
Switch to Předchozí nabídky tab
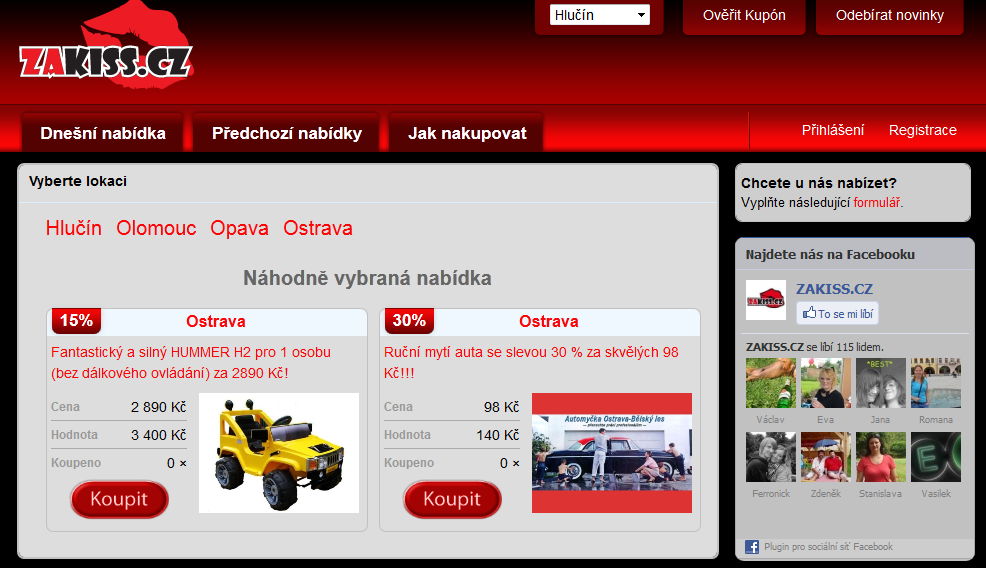coord(287,133)
